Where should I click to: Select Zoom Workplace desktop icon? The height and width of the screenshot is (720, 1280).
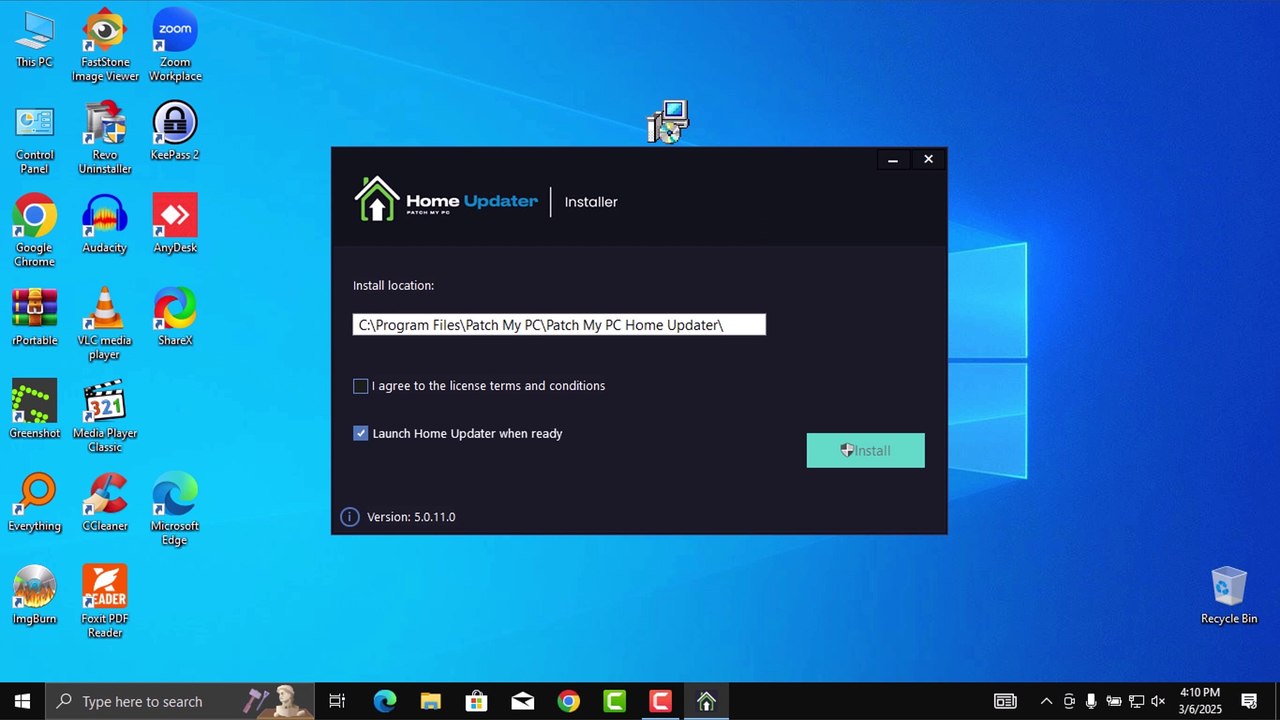(x=175, y=45)
